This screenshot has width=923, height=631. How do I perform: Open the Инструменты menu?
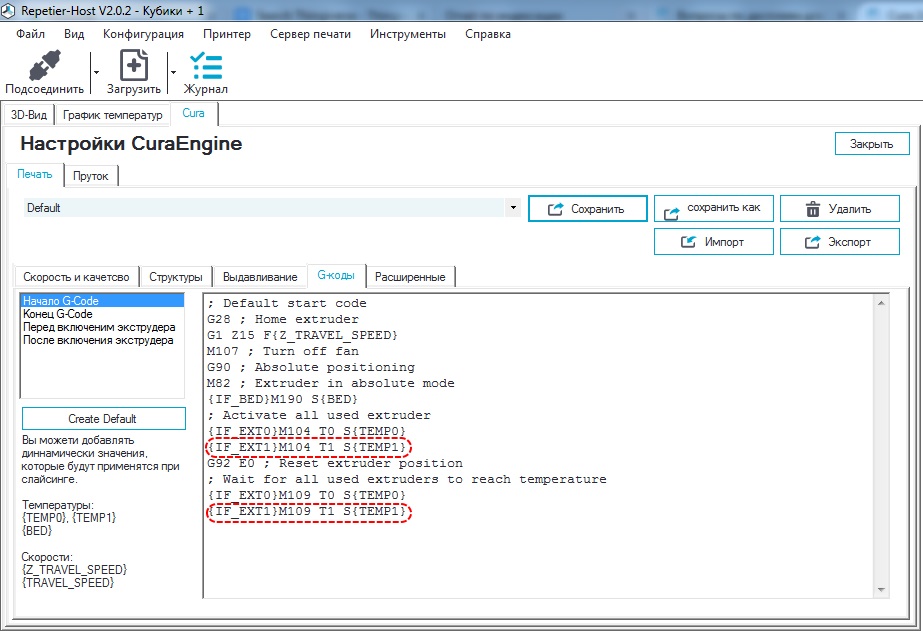[407, 33]
